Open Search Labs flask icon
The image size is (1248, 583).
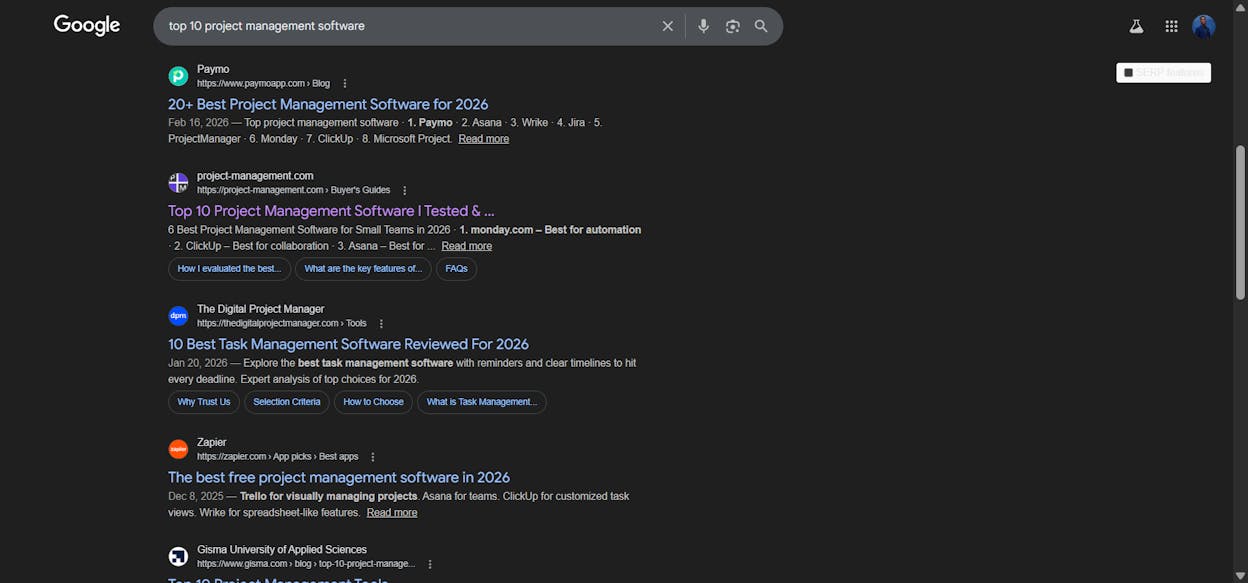pyautogui.click(x=1136, y=26)
